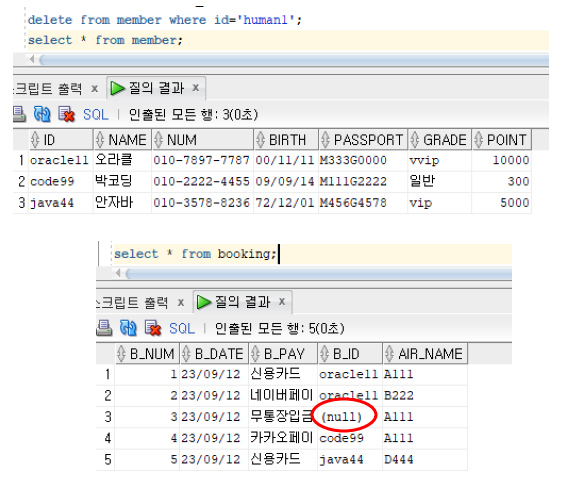
Task: Select the vvip grade cell
Action: pos(440,160)
